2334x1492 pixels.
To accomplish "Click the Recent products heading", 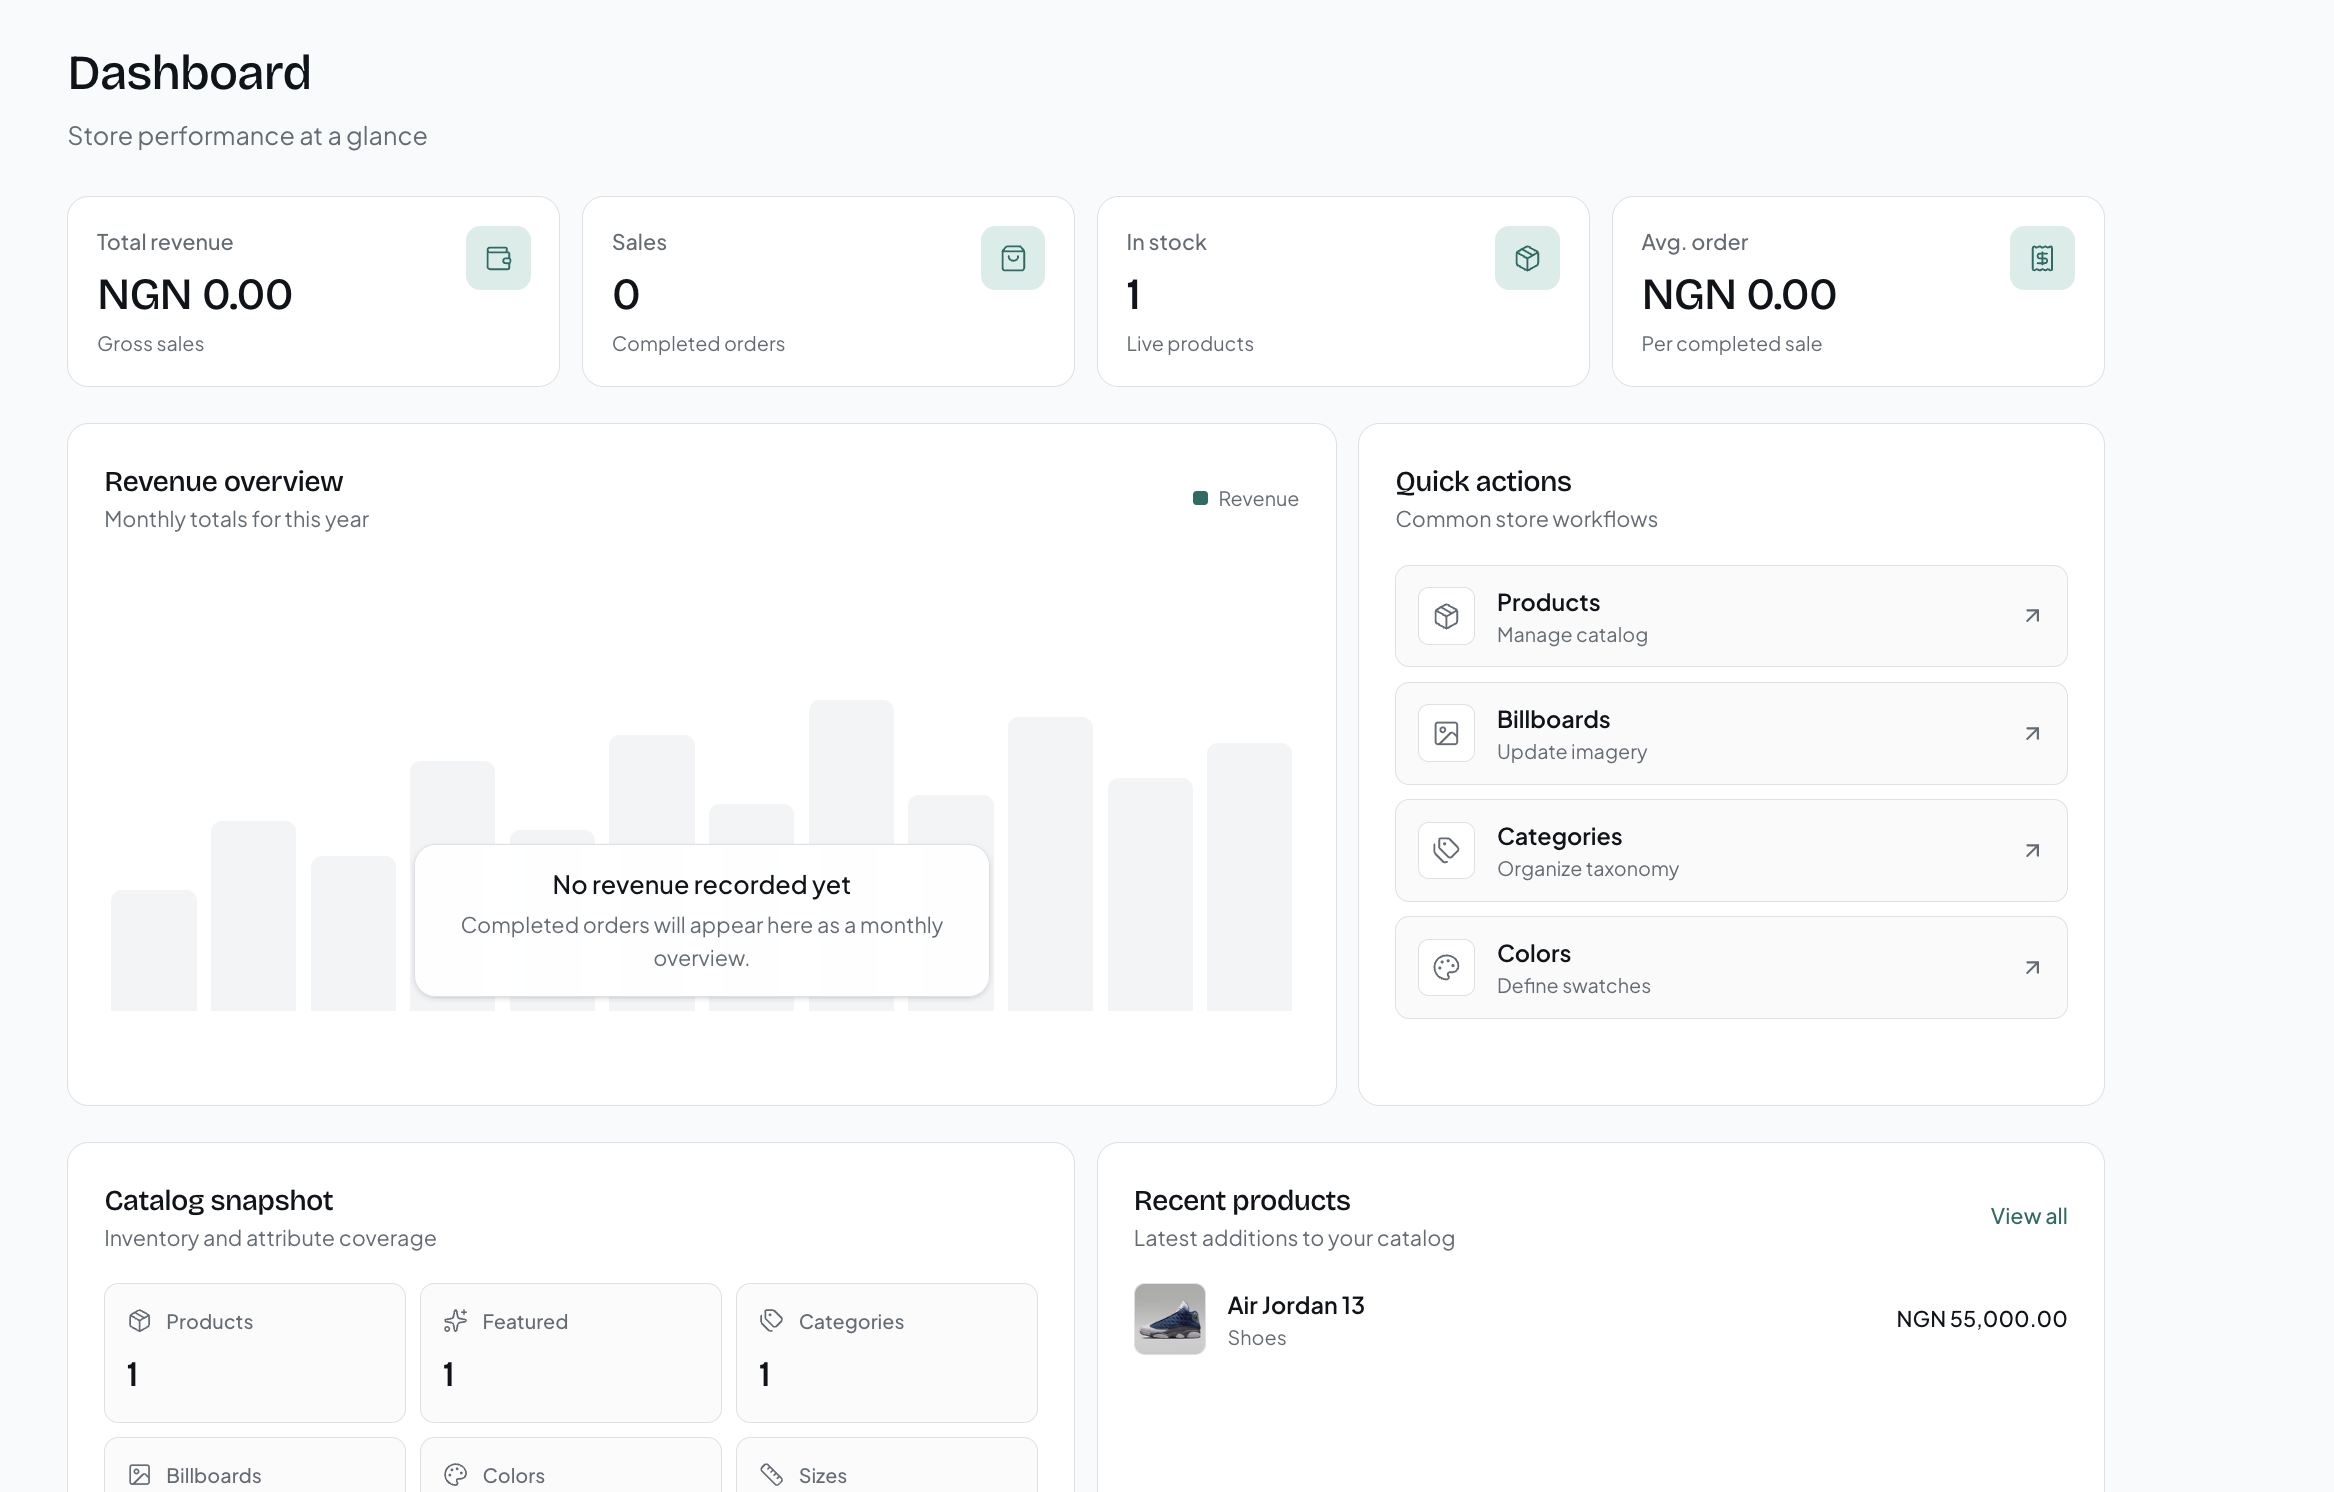I will 1242,1200.
